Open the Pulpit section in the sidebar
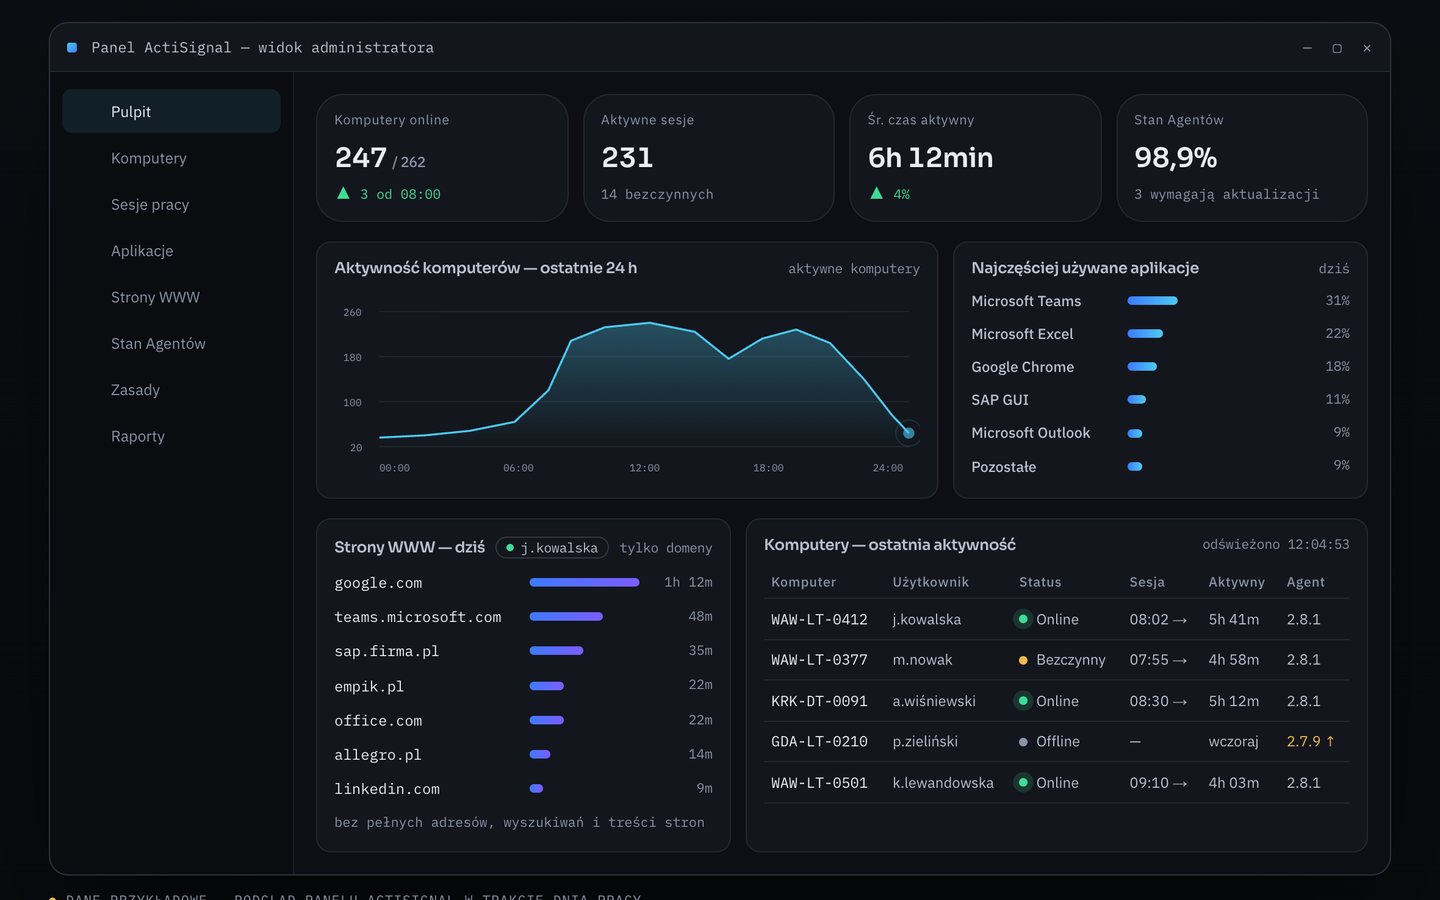The image size is (1440, 900). (x=171, y=111)
